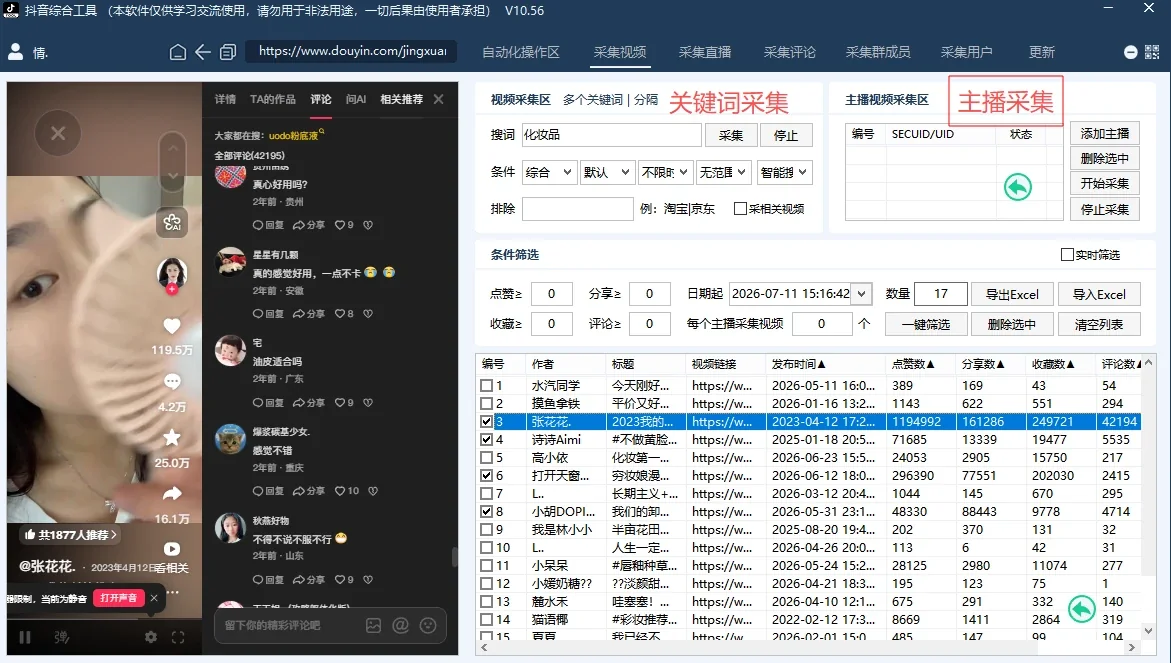
Task: Check the row 11 小呆呆 checkbox
Action: (486, 566)
